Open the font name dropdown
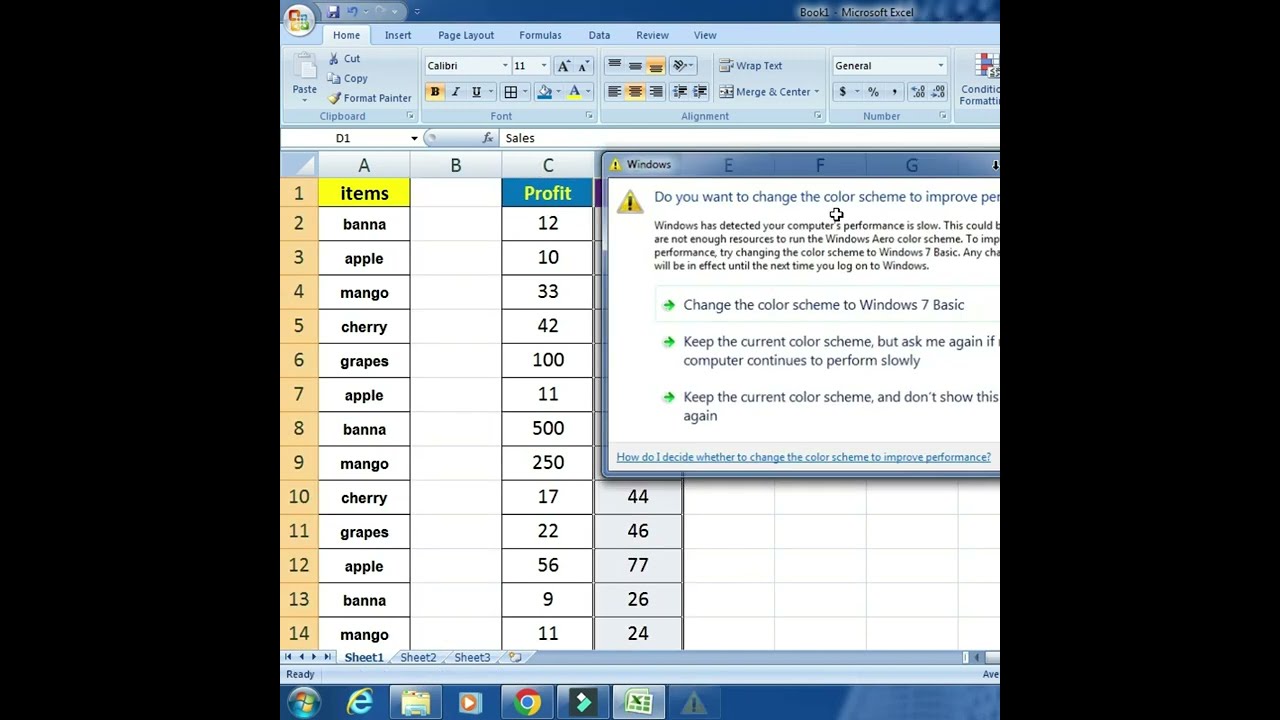The width and height of the screenshot is (1280, 720). pyautogui.click(x=504, y=66)
